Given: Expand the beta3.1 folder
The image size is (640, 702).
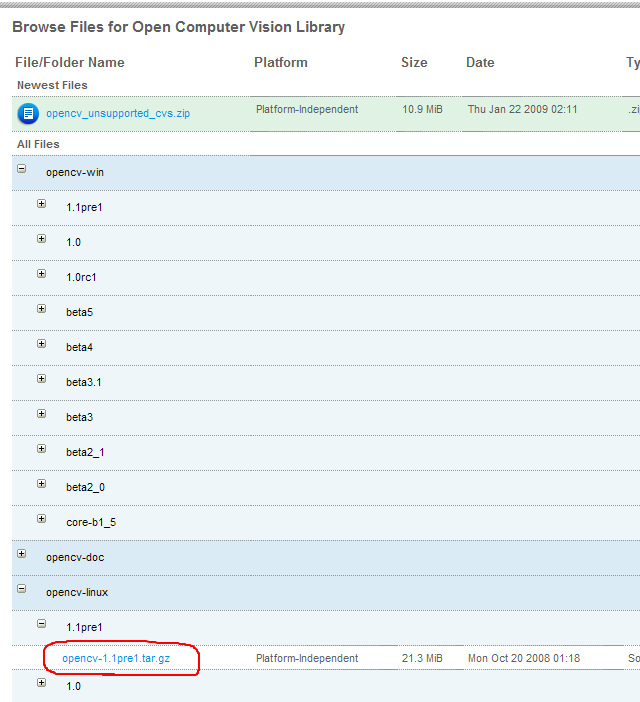Looking at the screenshot, I should (x=42, y=379).
